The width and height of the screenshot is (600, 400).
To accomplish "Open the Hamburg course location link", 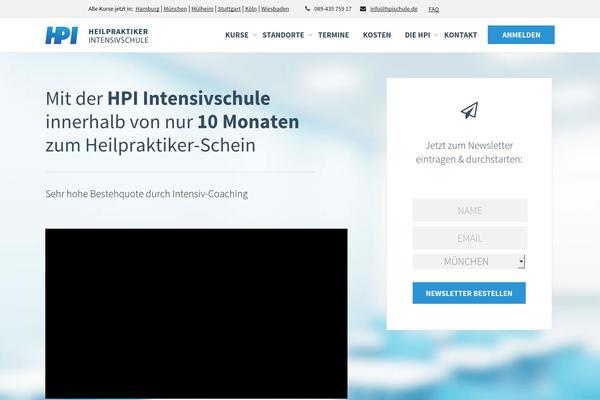I will click(x=147, y=9).
